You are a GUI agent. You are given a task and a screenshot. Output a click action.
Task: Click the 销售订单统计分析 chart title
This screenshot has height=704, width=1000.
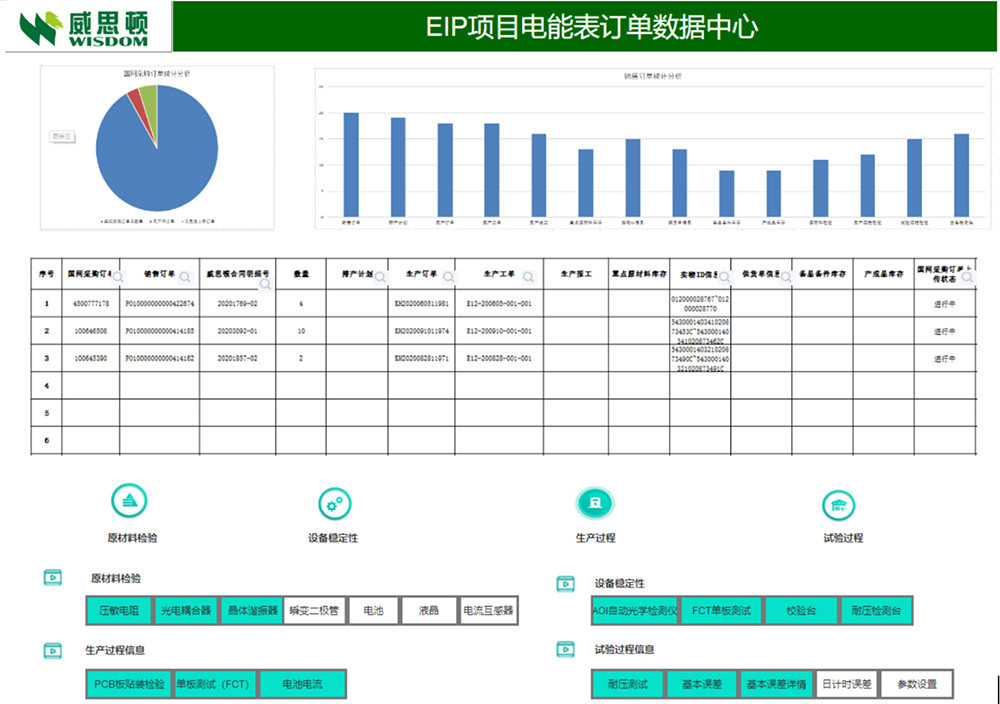pyautogui.click(x=652, y=76)
